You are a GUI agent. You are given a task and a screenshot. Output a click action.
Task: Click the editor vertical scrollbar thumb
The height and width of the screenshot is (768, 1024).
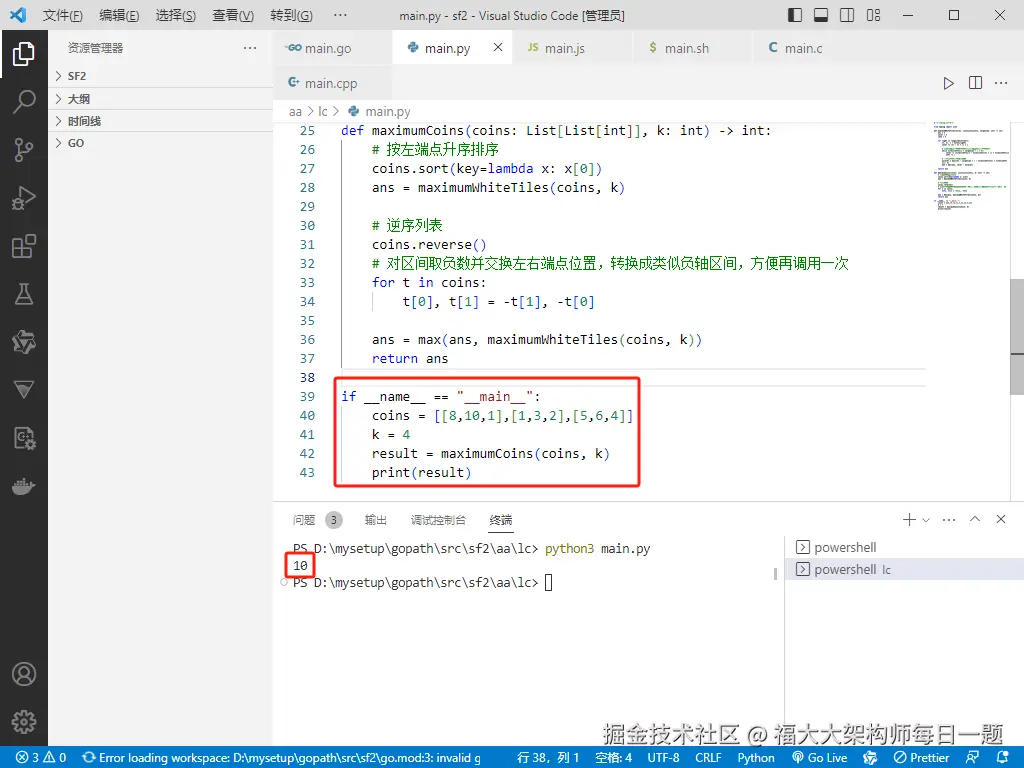point(1017,336)
